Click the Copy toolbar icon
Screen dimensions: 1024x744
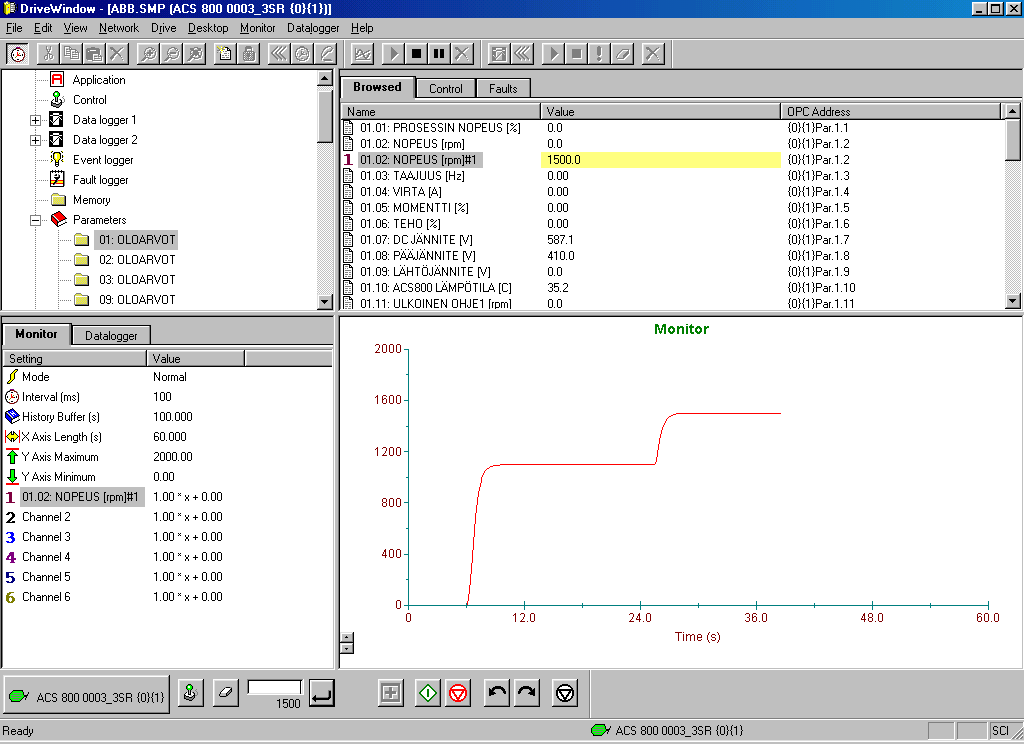[x=72, y=54]
